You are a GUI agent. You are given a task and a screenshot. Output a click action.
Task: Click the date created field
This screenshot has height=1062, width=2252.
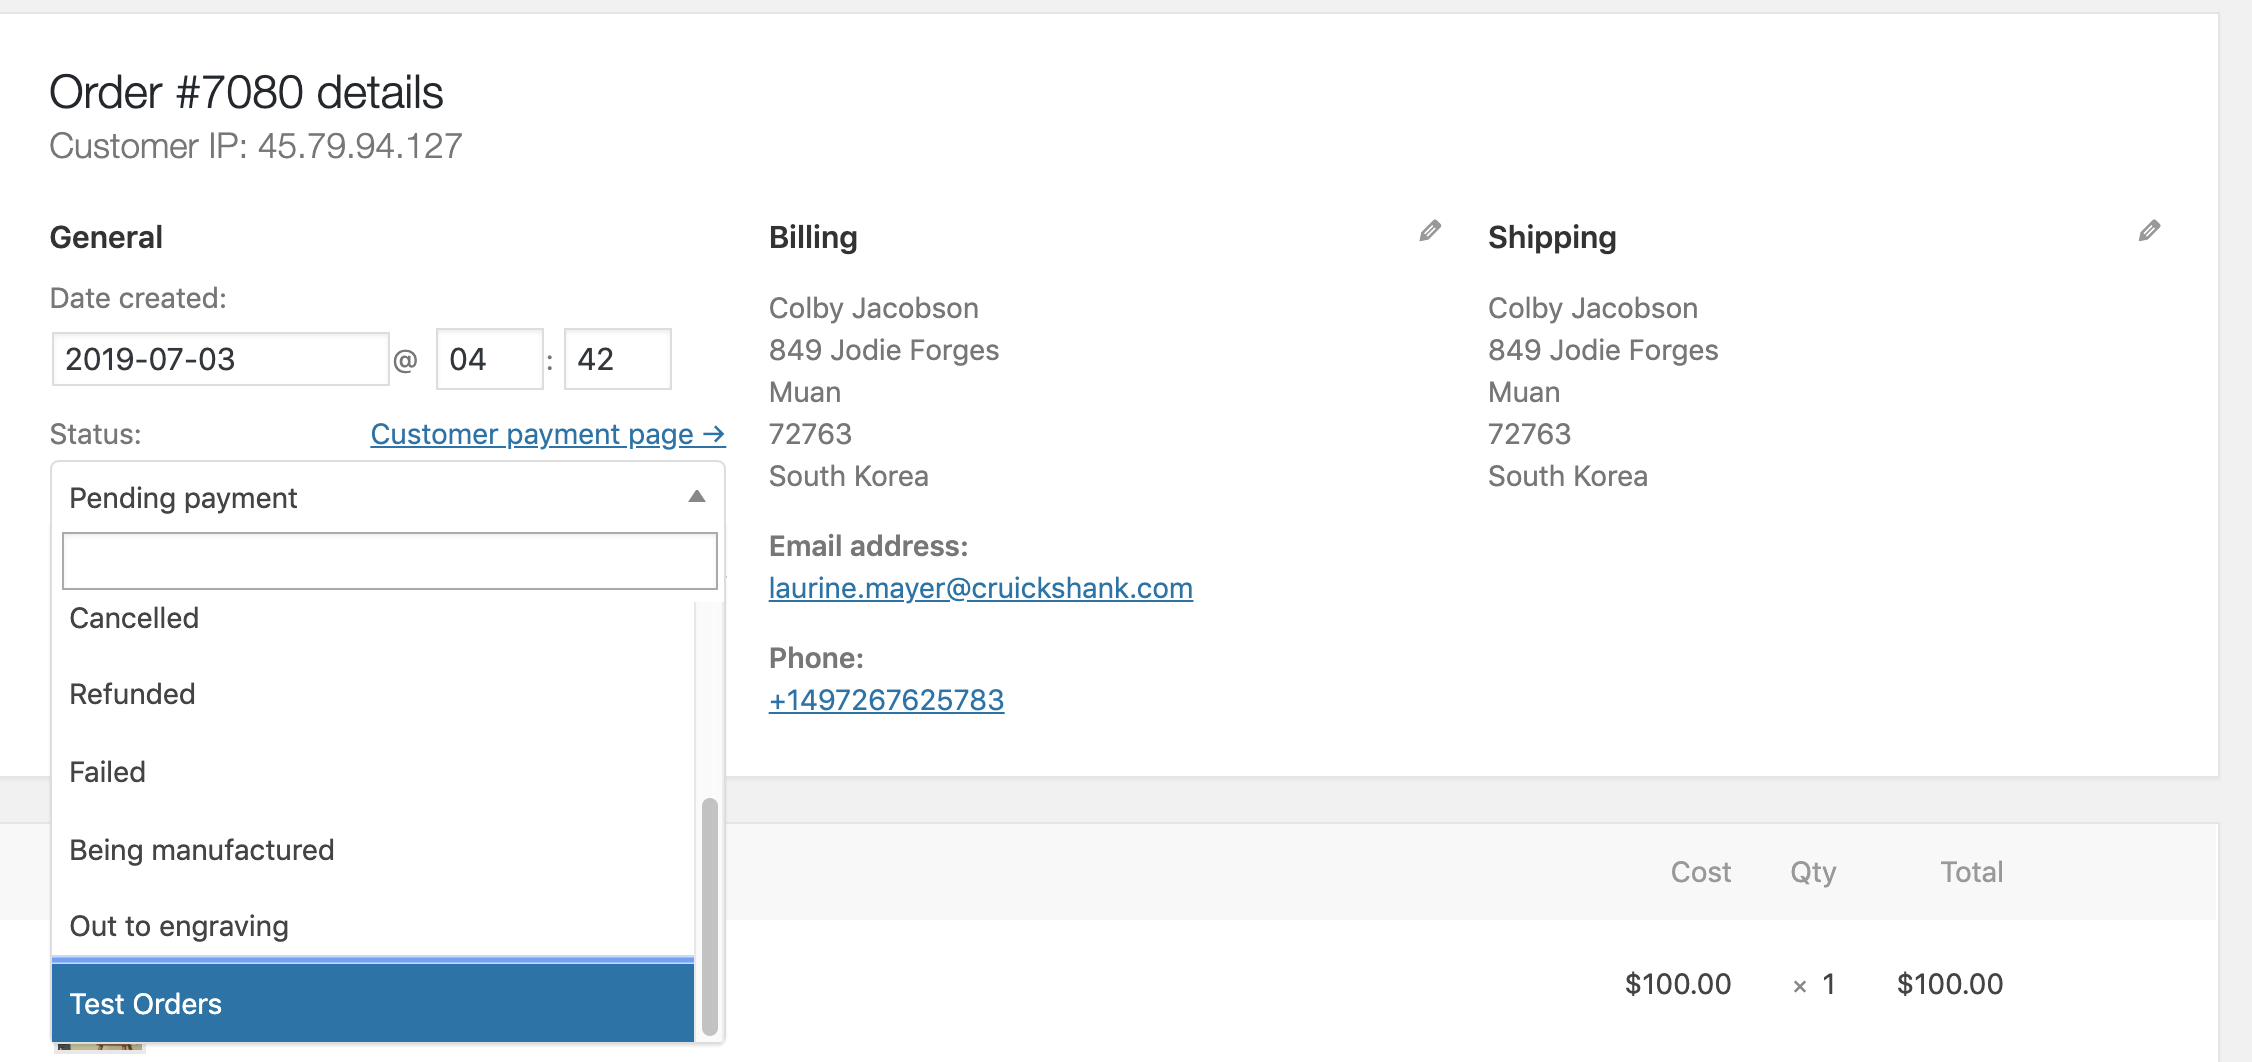(220, 359)
